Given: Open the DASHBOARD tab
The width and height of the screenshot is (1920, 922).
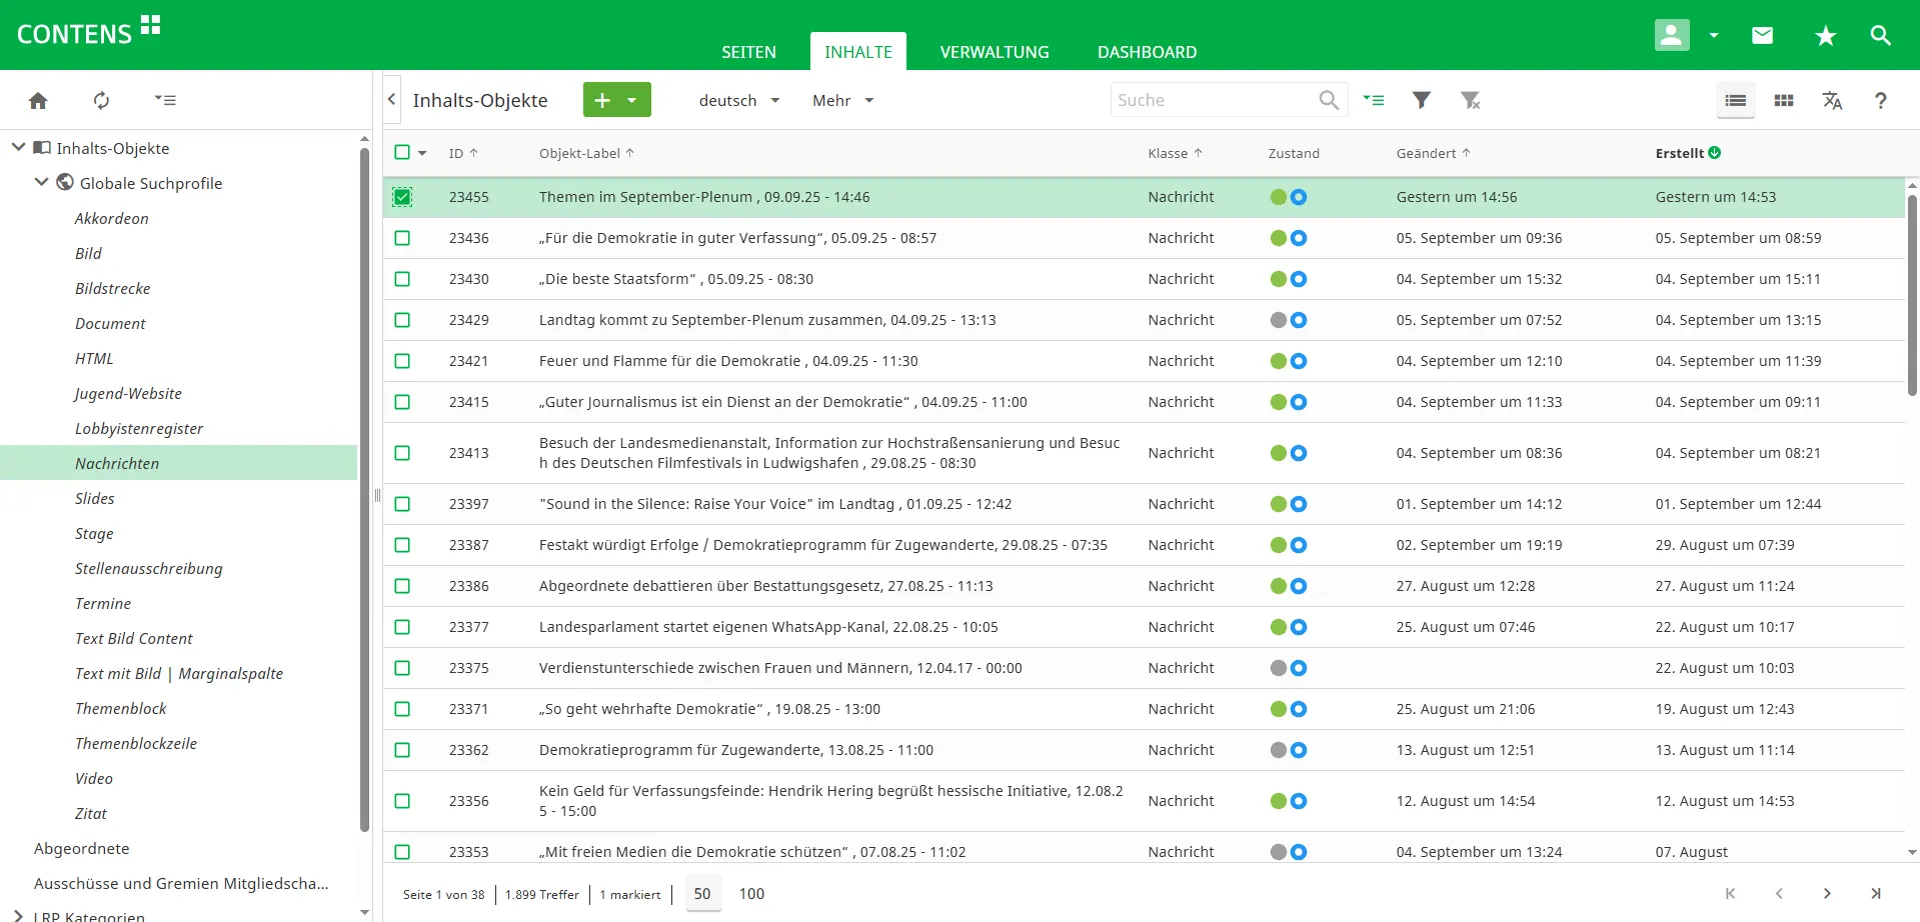Looking at the screenshot, I should click(1146, 52).
